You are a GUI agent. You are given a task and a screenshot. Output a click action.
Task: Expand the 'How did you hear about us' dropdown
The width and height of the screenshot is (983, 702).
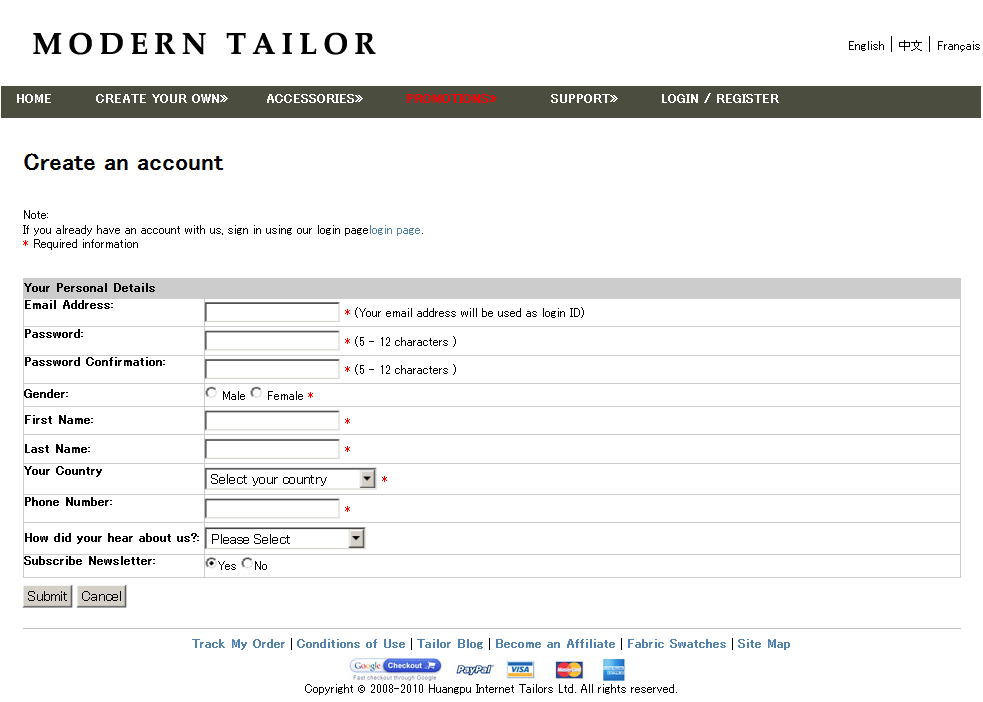(x=285, y=539)
